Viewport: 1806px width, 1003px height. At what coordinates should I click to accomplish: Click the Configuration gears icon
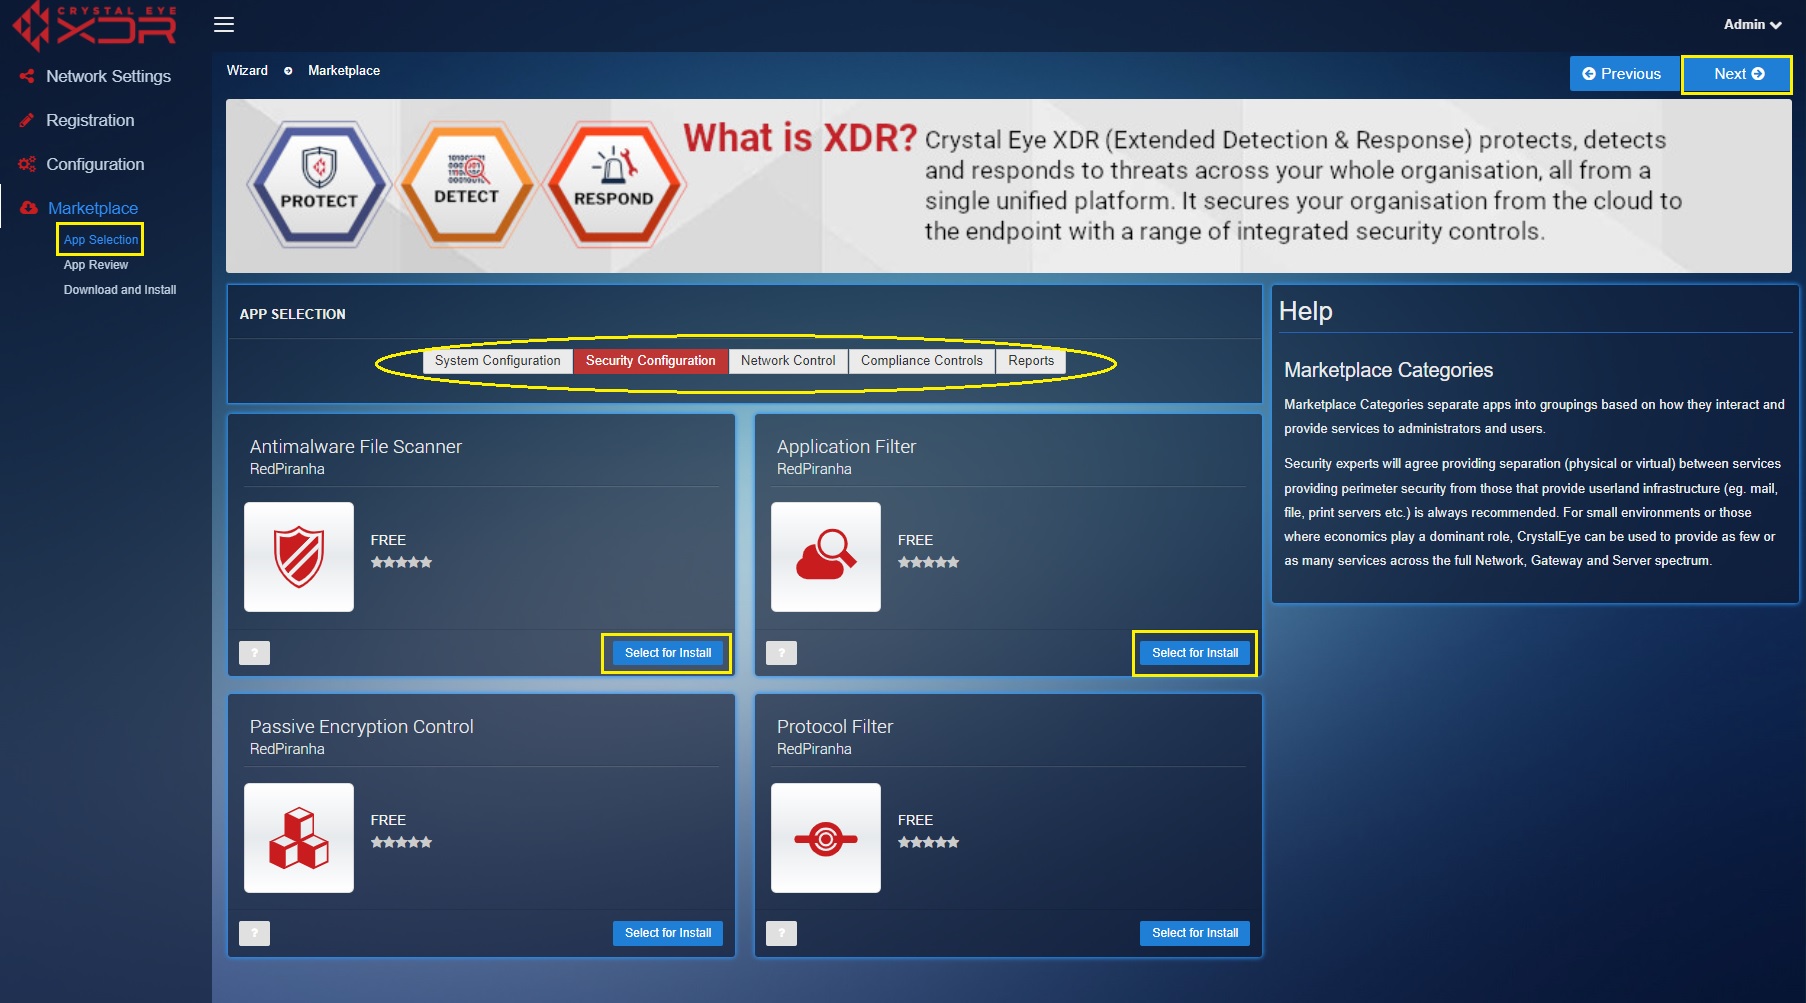coord(27,164)
